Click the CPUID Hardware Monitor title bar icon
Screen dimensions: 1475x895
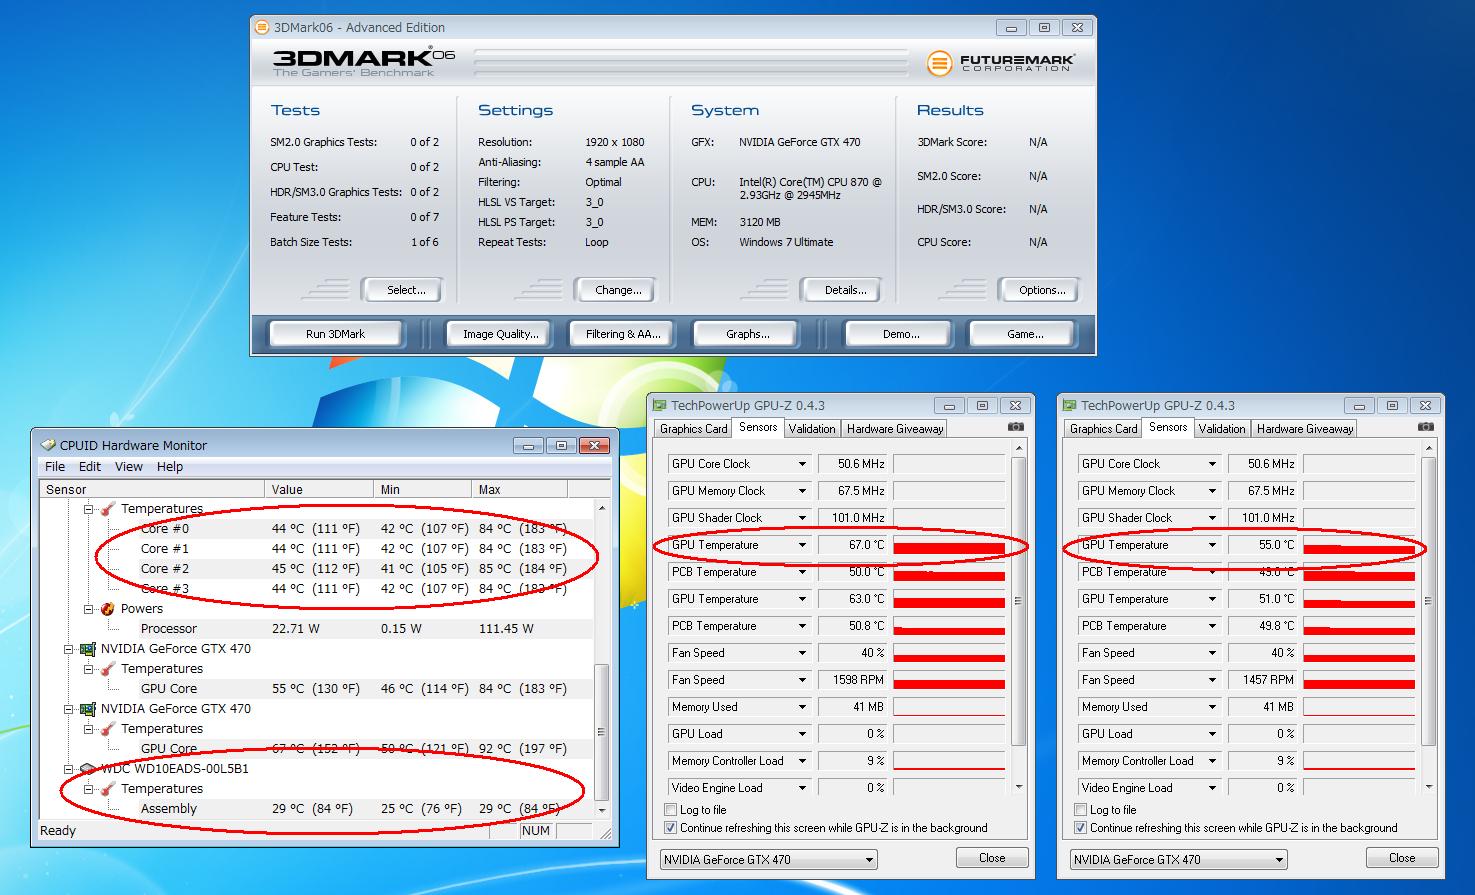click(48, 445)
